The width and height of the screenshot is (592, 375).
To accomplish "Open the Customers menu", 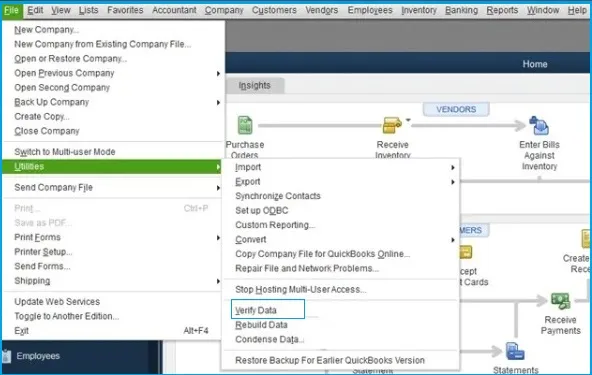I will coord(274,10).
